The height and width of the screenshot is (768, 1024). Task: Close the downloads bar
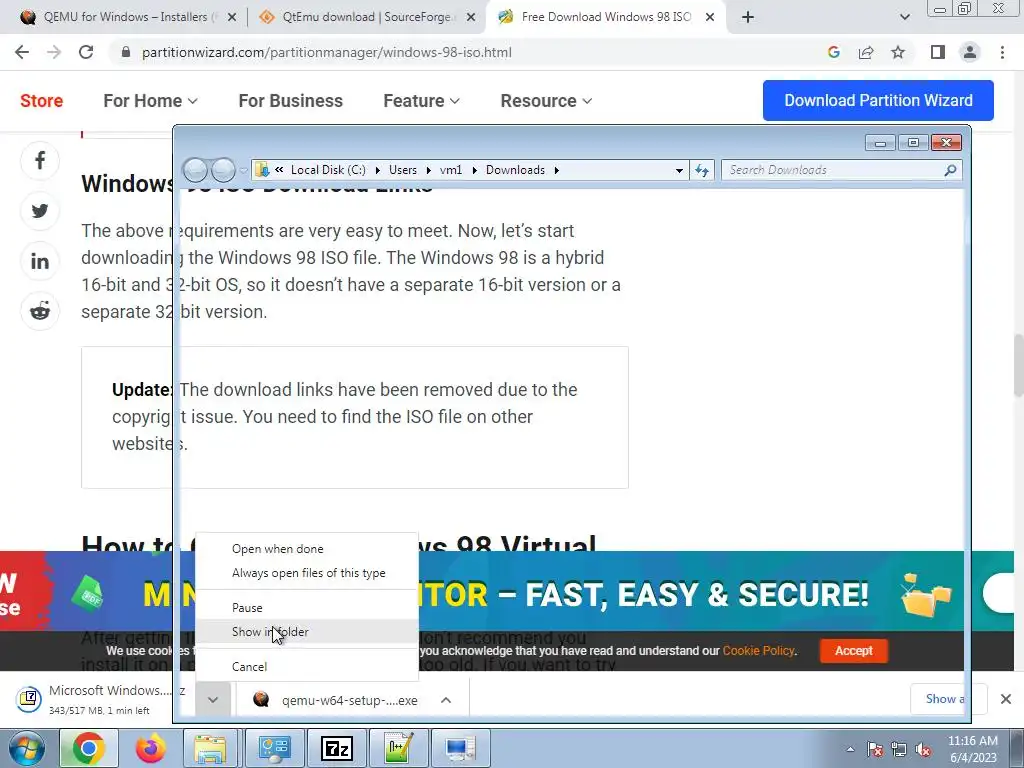[x=1006, y=699]
